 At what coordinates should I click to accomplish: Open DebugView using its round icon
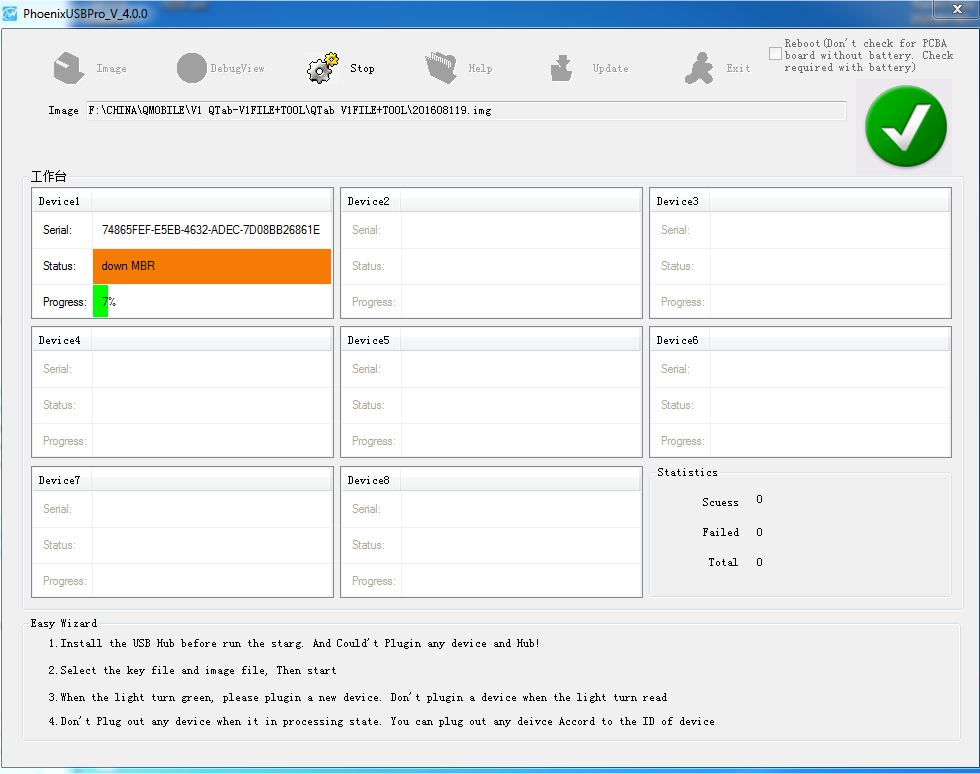tap(191, 68)
